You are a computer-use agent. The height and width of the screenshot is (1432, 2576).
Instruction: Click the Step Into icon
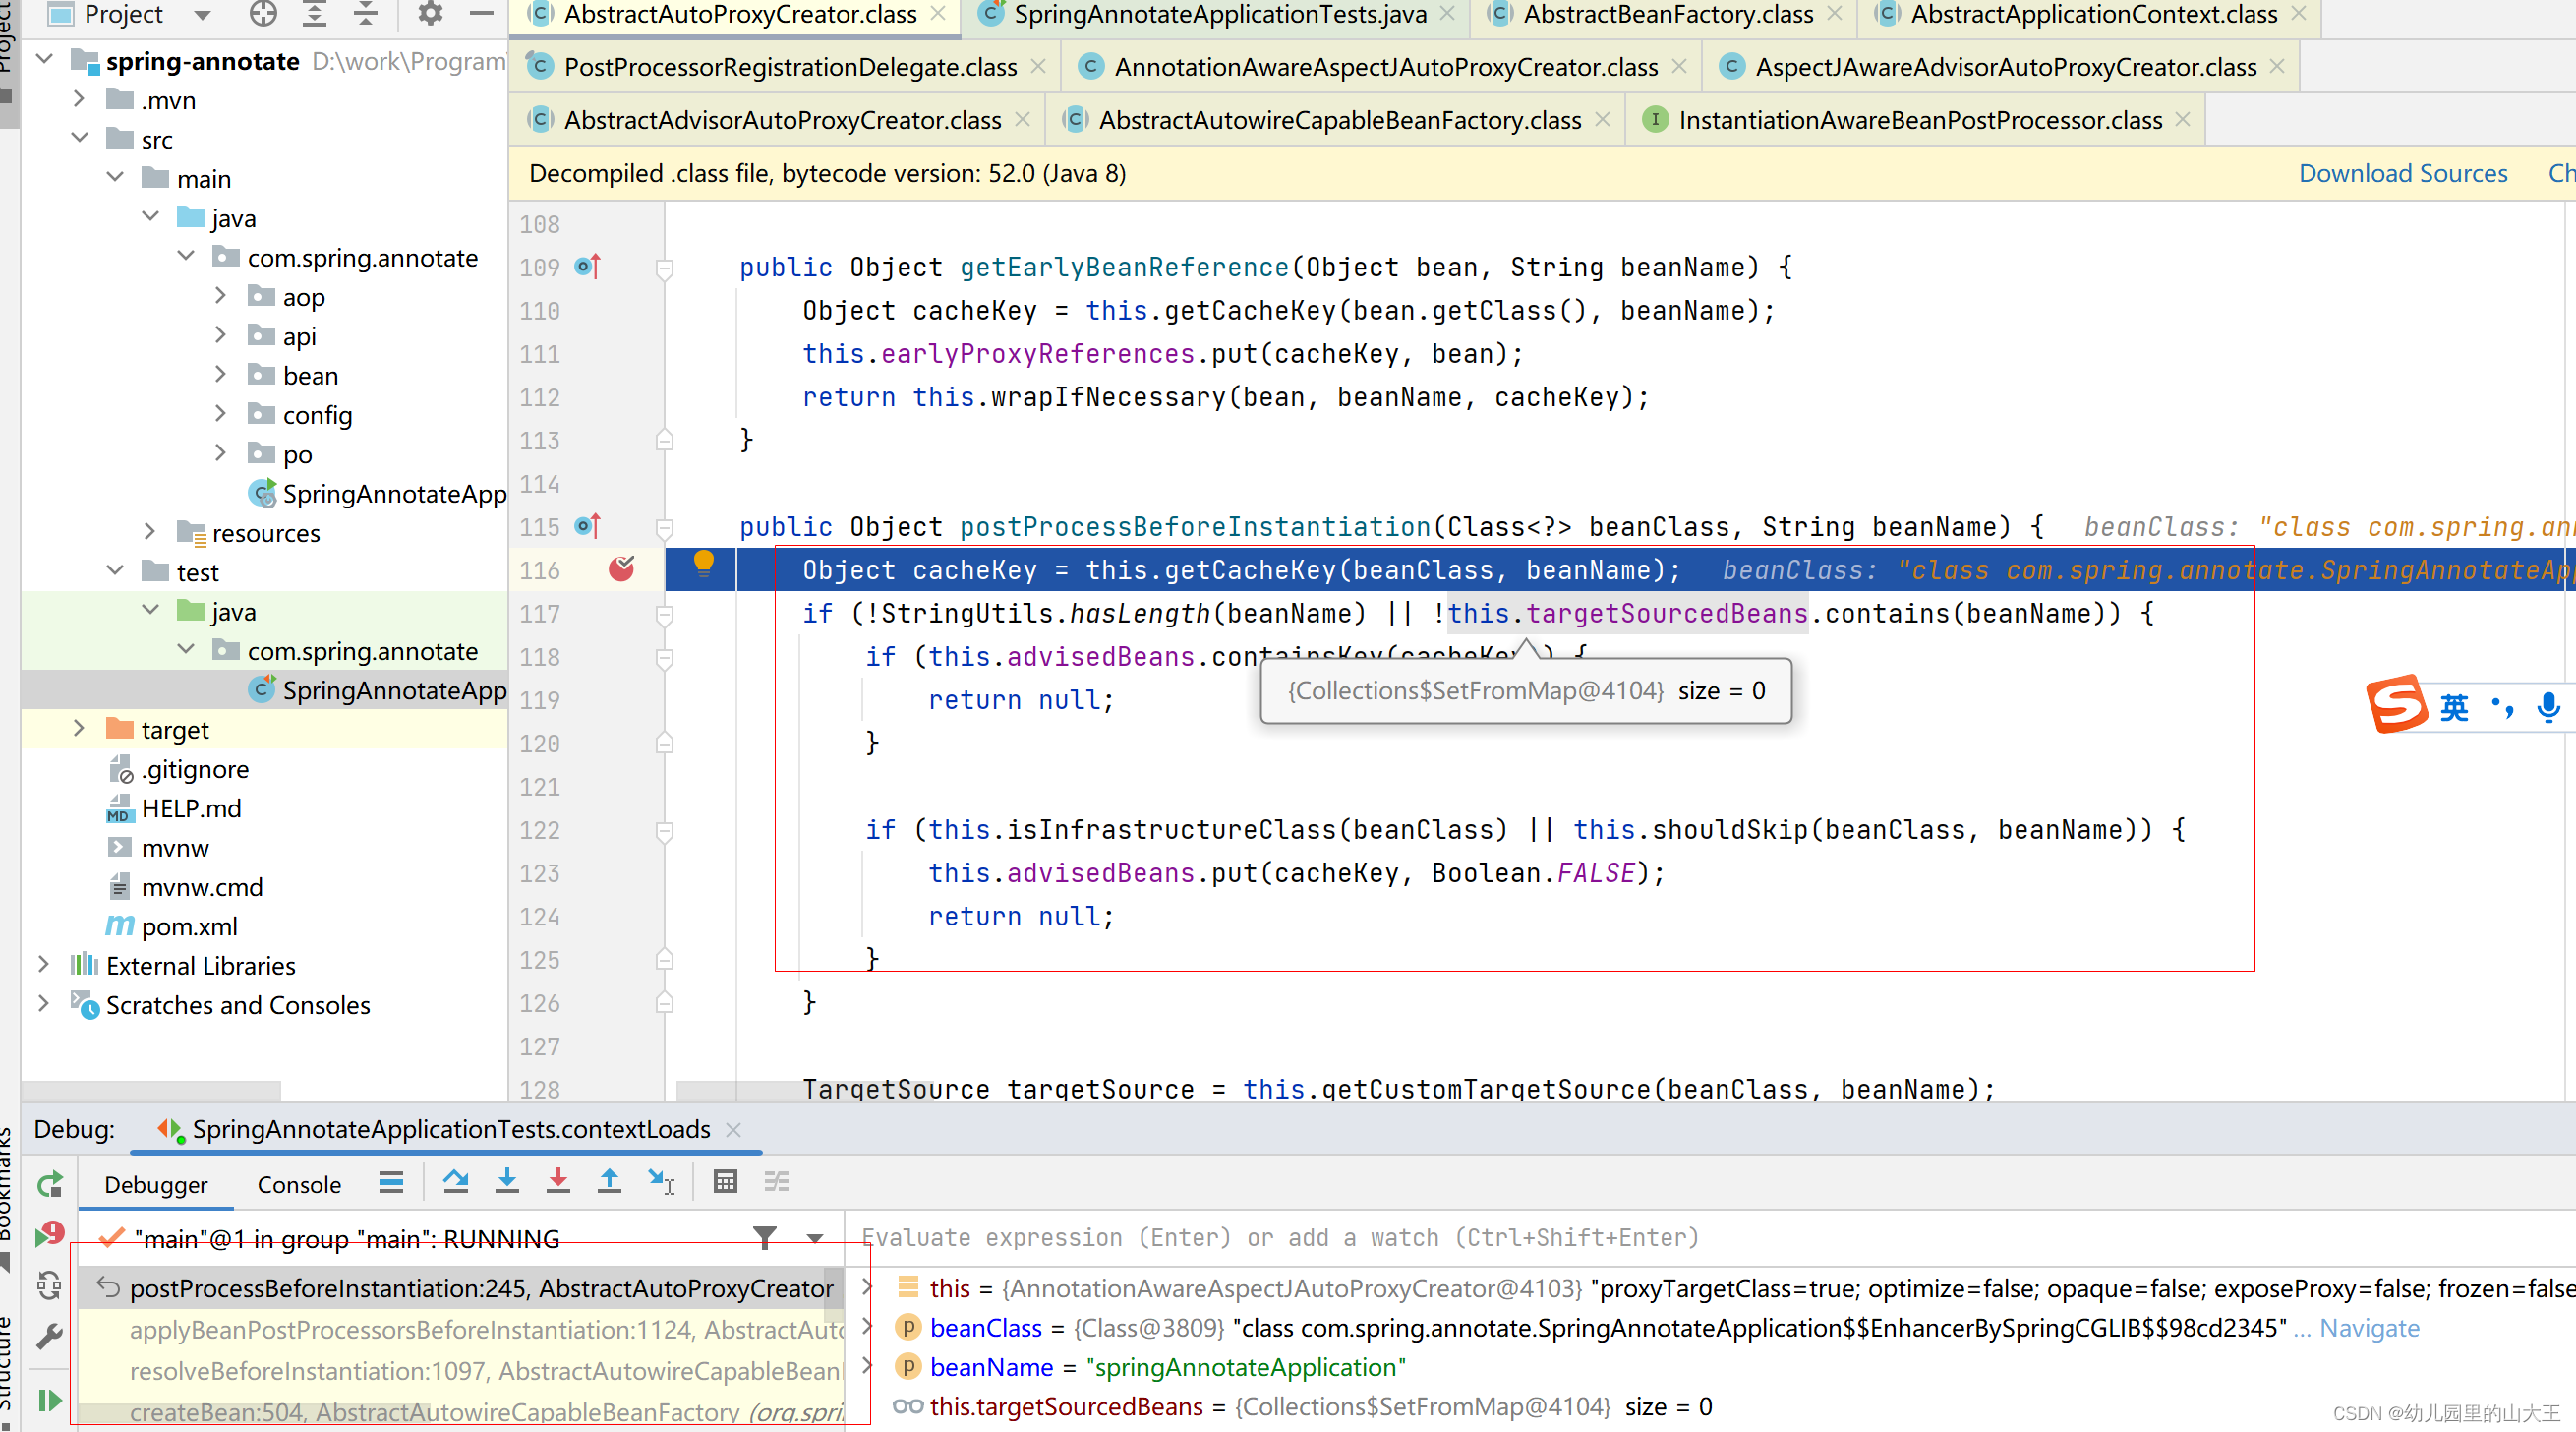click(508, 1182)
